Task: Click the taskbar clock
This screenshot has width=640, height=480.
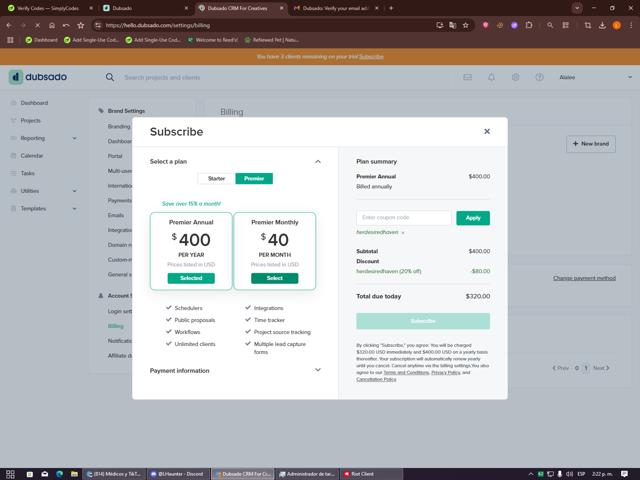Action: tap(602, 474)
